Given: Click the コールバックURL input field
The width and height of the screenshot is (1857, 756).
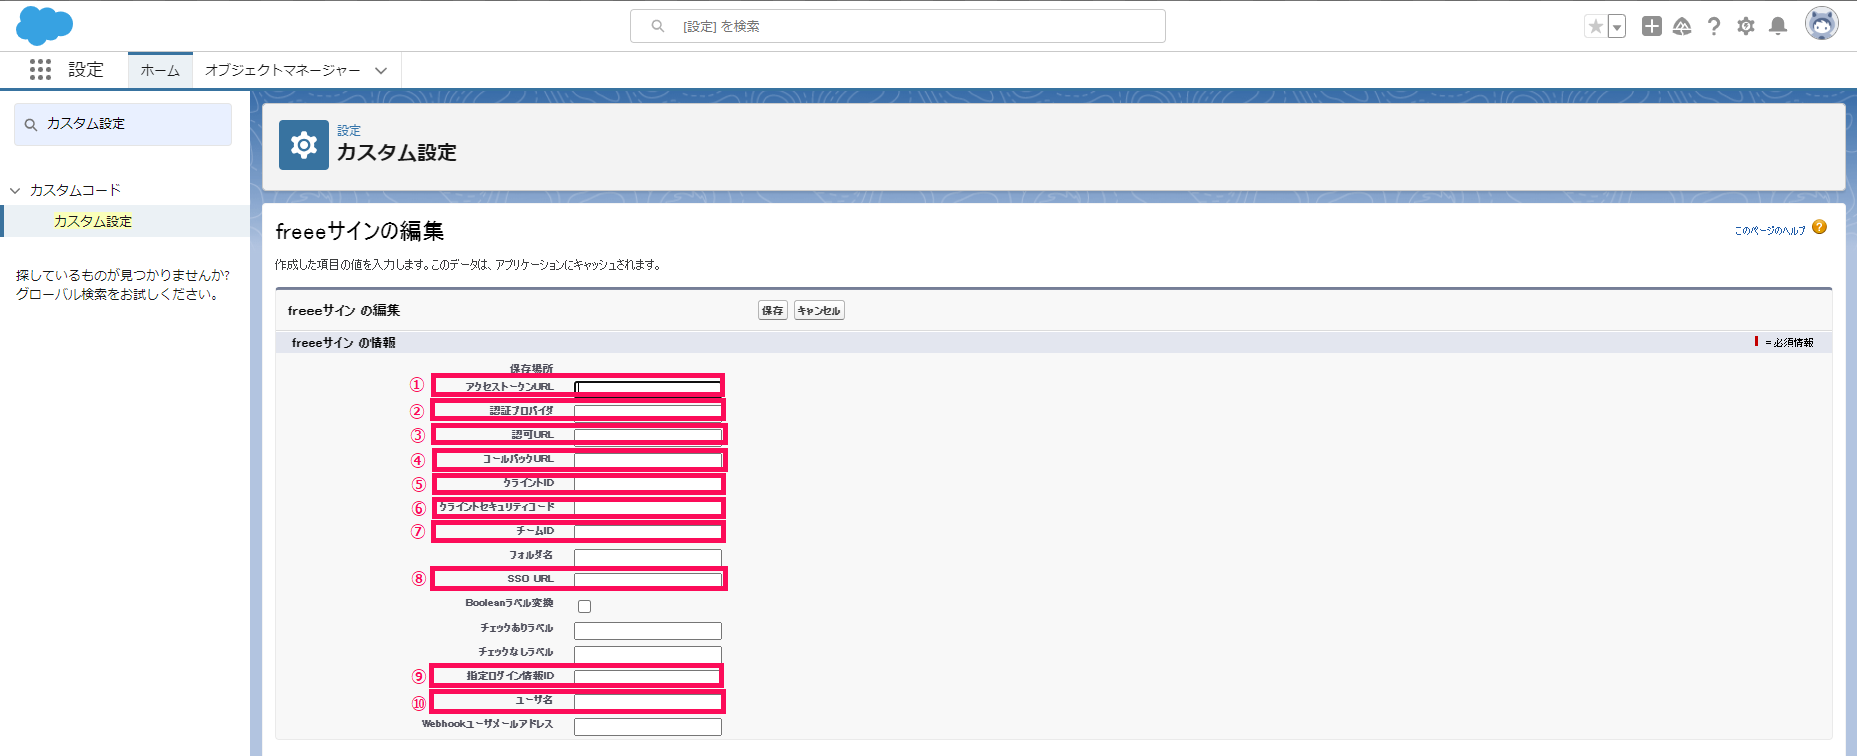Looking at the screenshot, I should [x=648, y=460].
